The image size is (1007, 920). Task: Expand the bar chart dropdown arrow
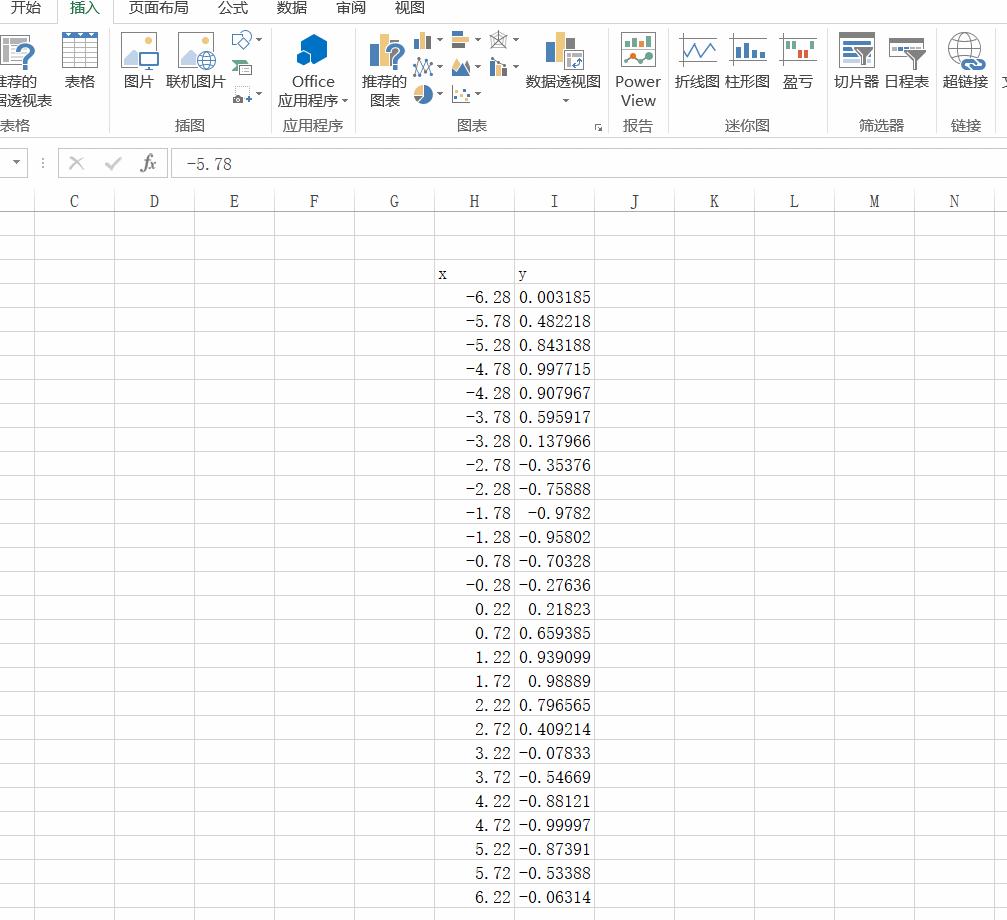478,40
